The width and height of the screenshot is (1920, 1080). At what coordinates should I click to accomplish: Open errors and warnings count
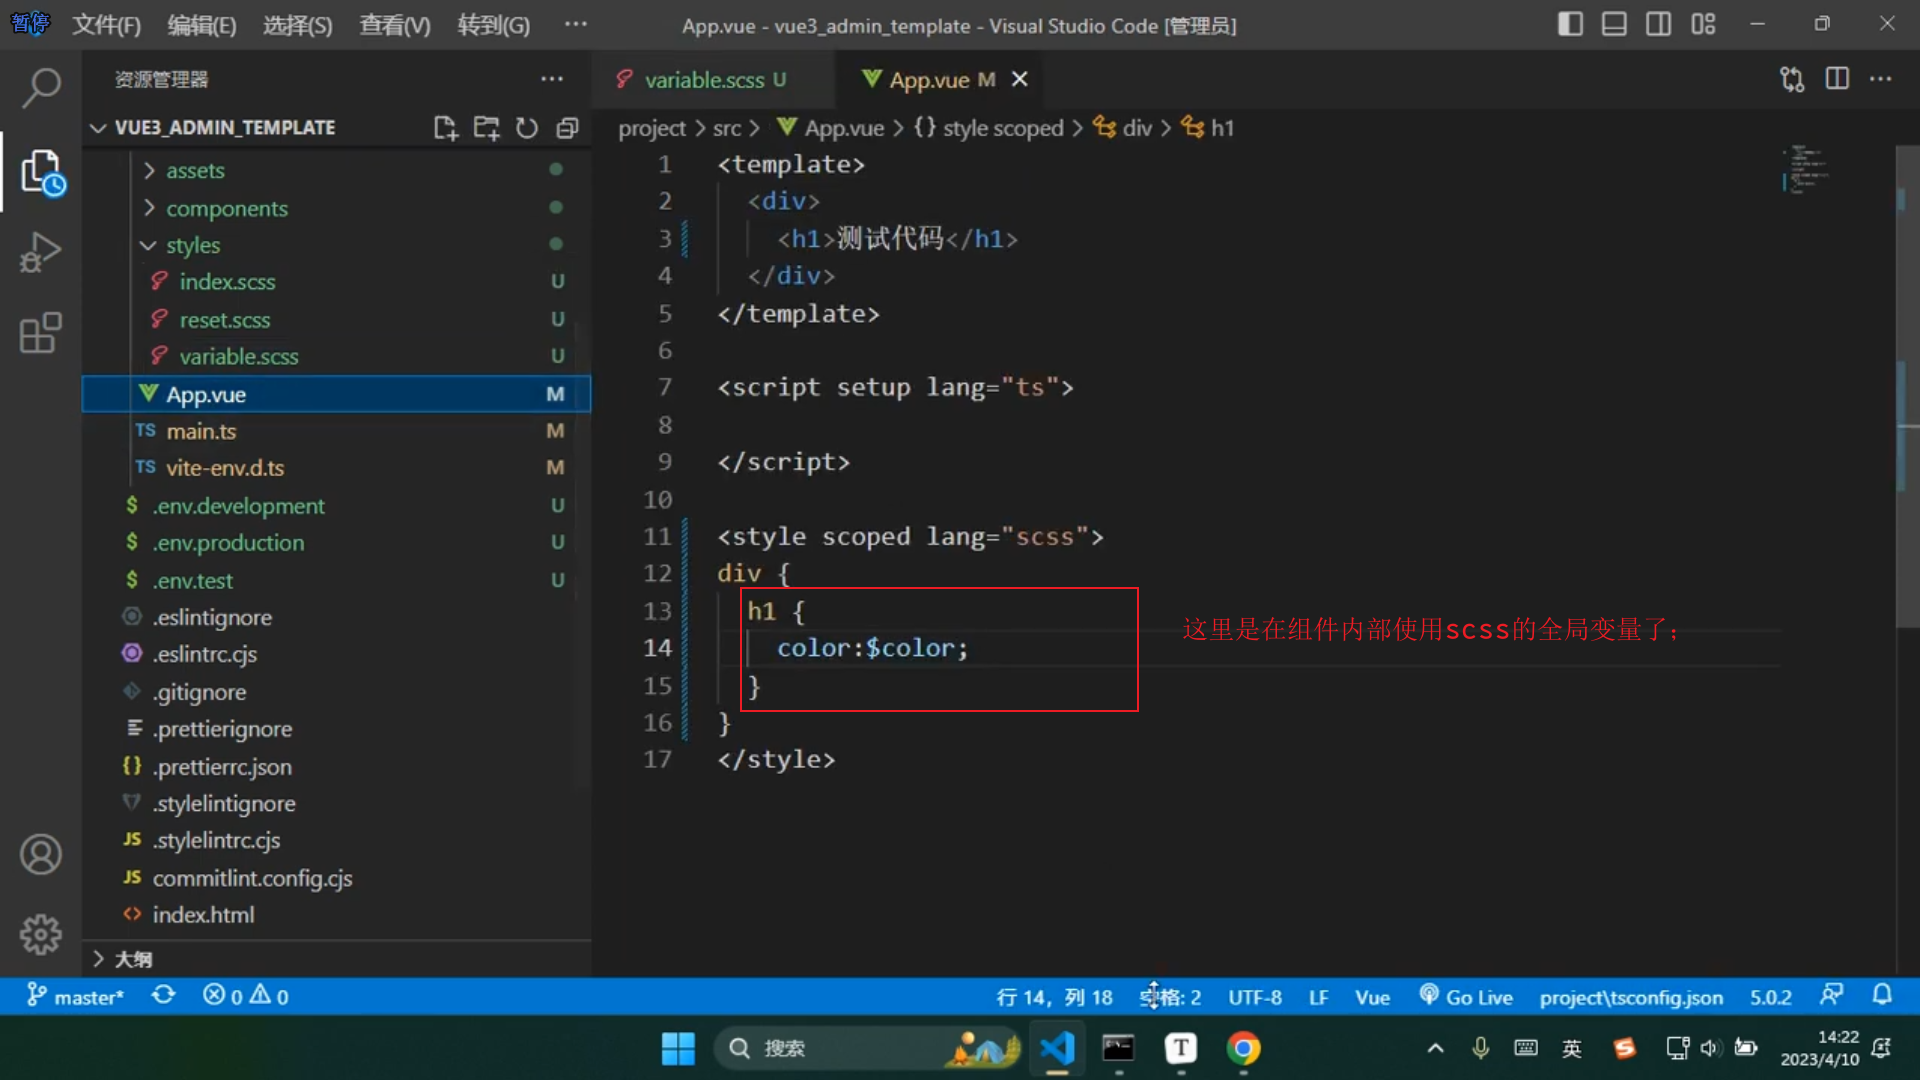[x=246, y=996]
